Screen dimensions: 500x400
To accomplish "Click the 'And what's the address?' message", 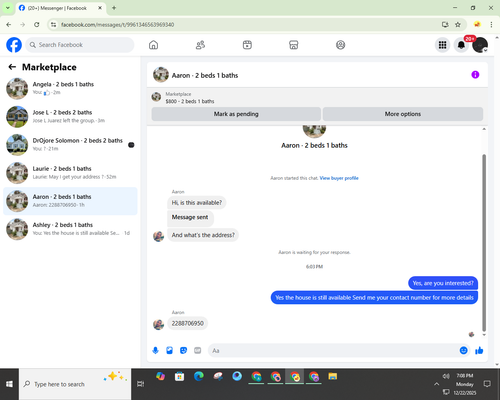I will 203,235.
